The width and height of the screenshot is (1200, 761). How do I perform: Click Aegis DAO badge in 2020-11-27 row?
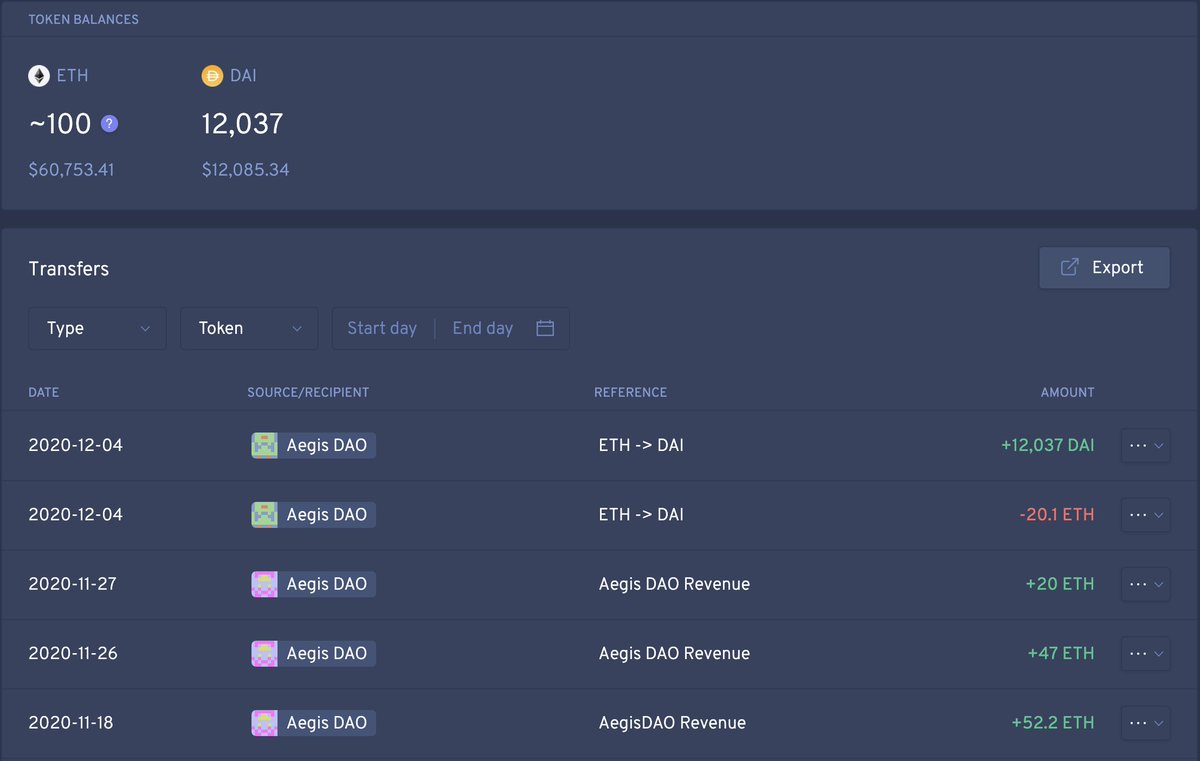tap(314, 584)
